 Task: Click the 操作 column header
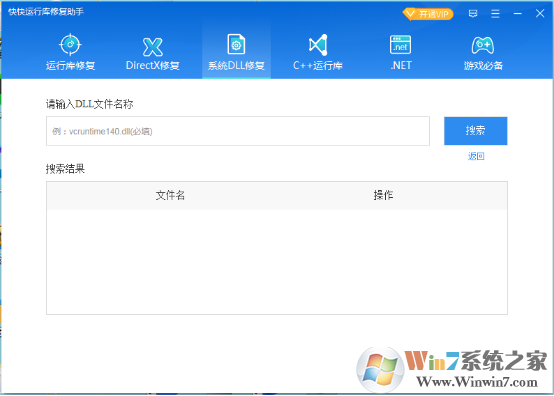383,195
